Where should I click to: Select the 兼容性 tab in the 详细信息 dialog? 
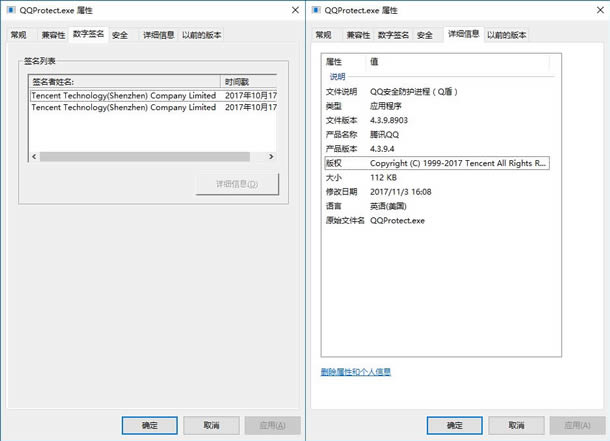[x=358, y=35]
